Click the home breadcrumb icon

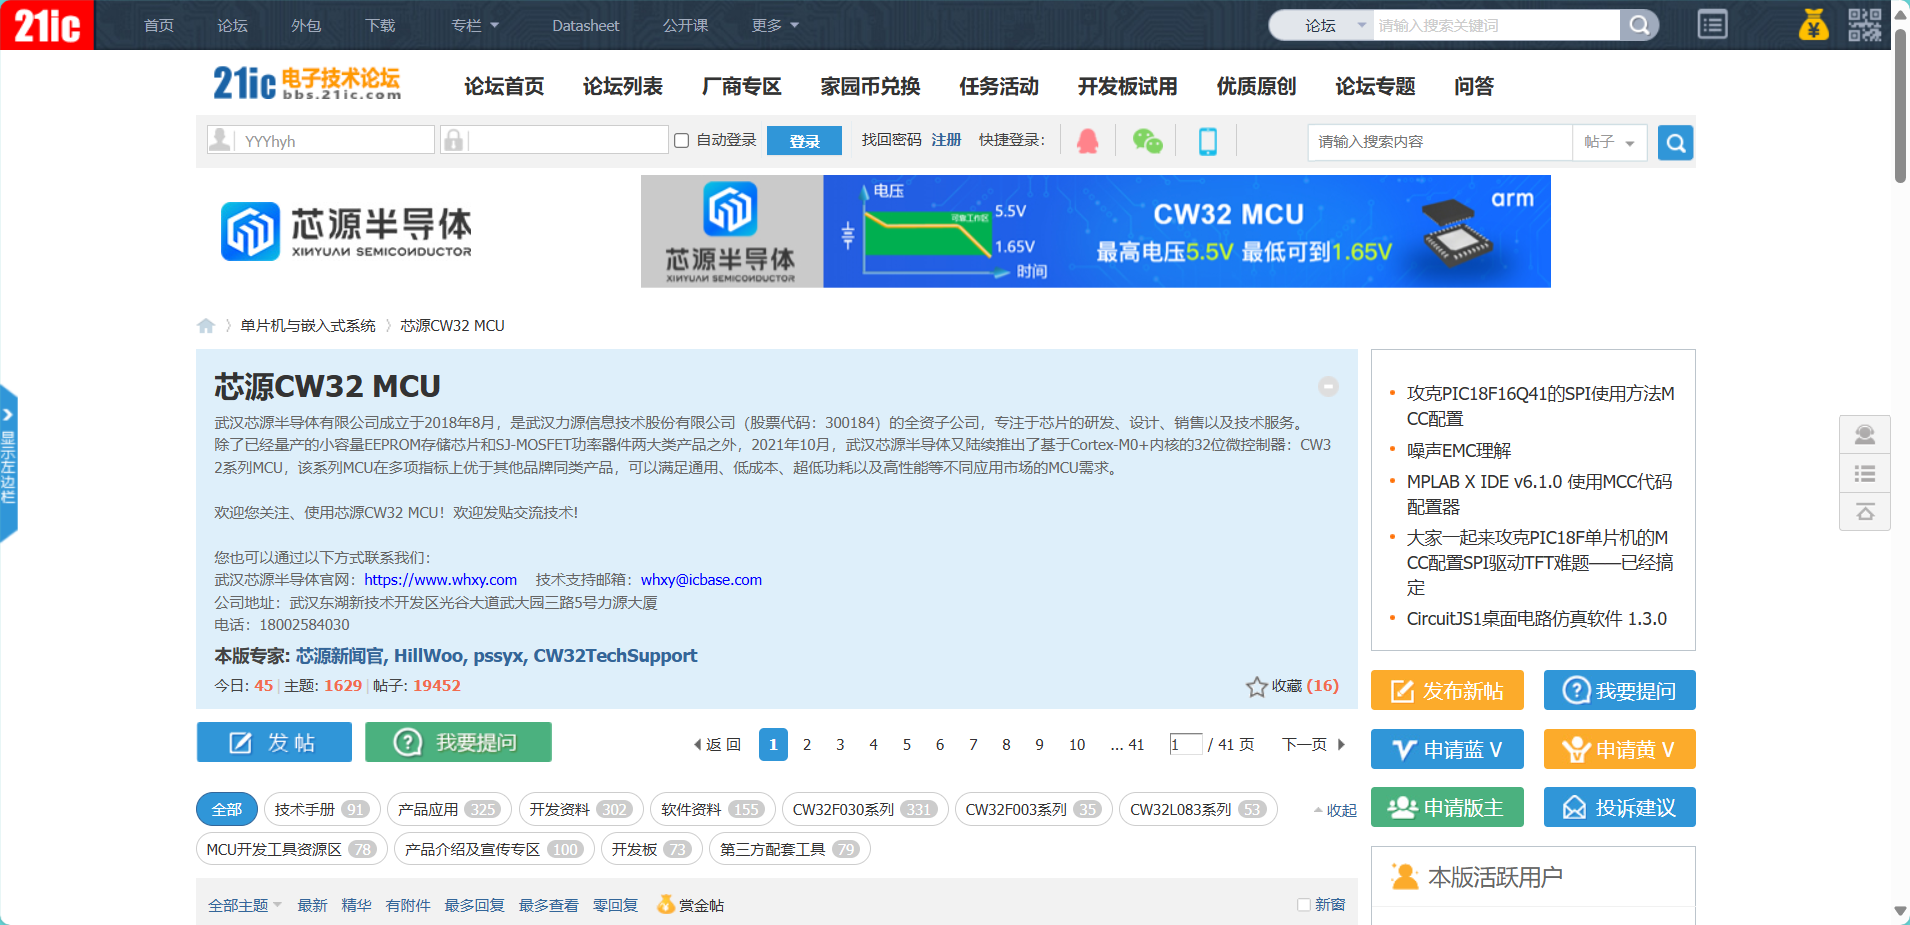point(206,326)
